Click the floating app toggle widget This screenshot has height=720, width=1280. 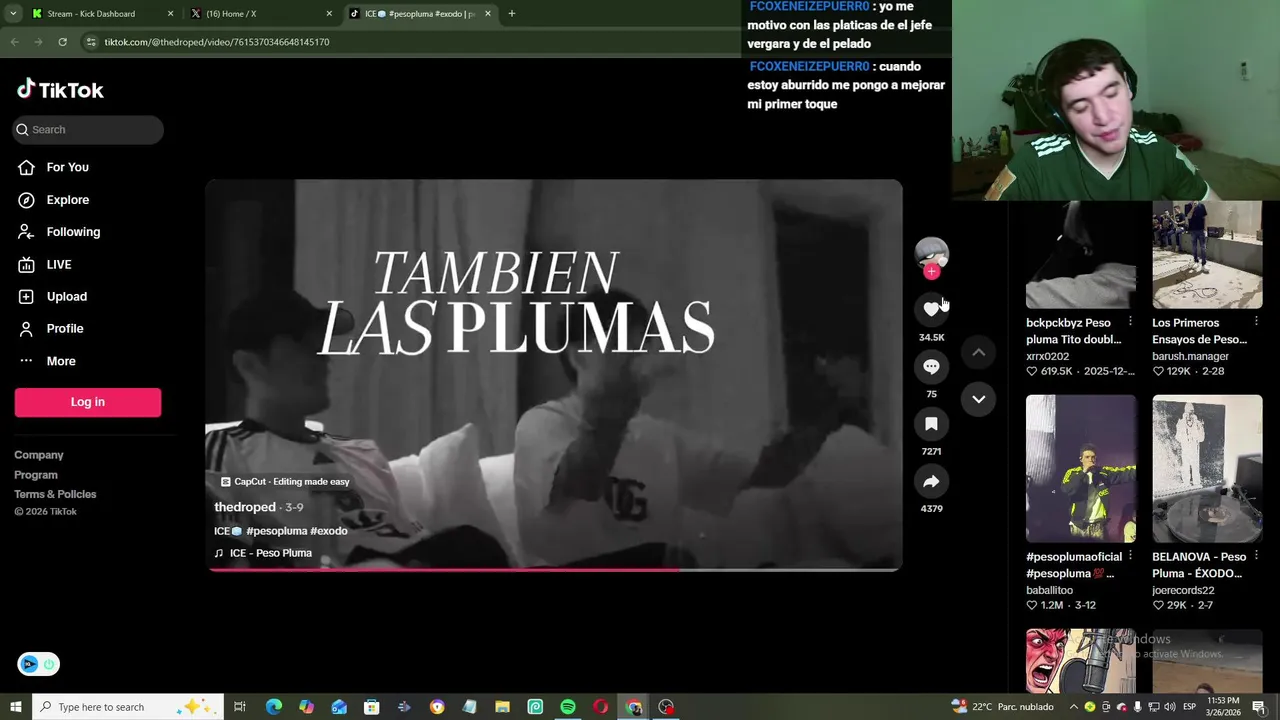(38, 664)
